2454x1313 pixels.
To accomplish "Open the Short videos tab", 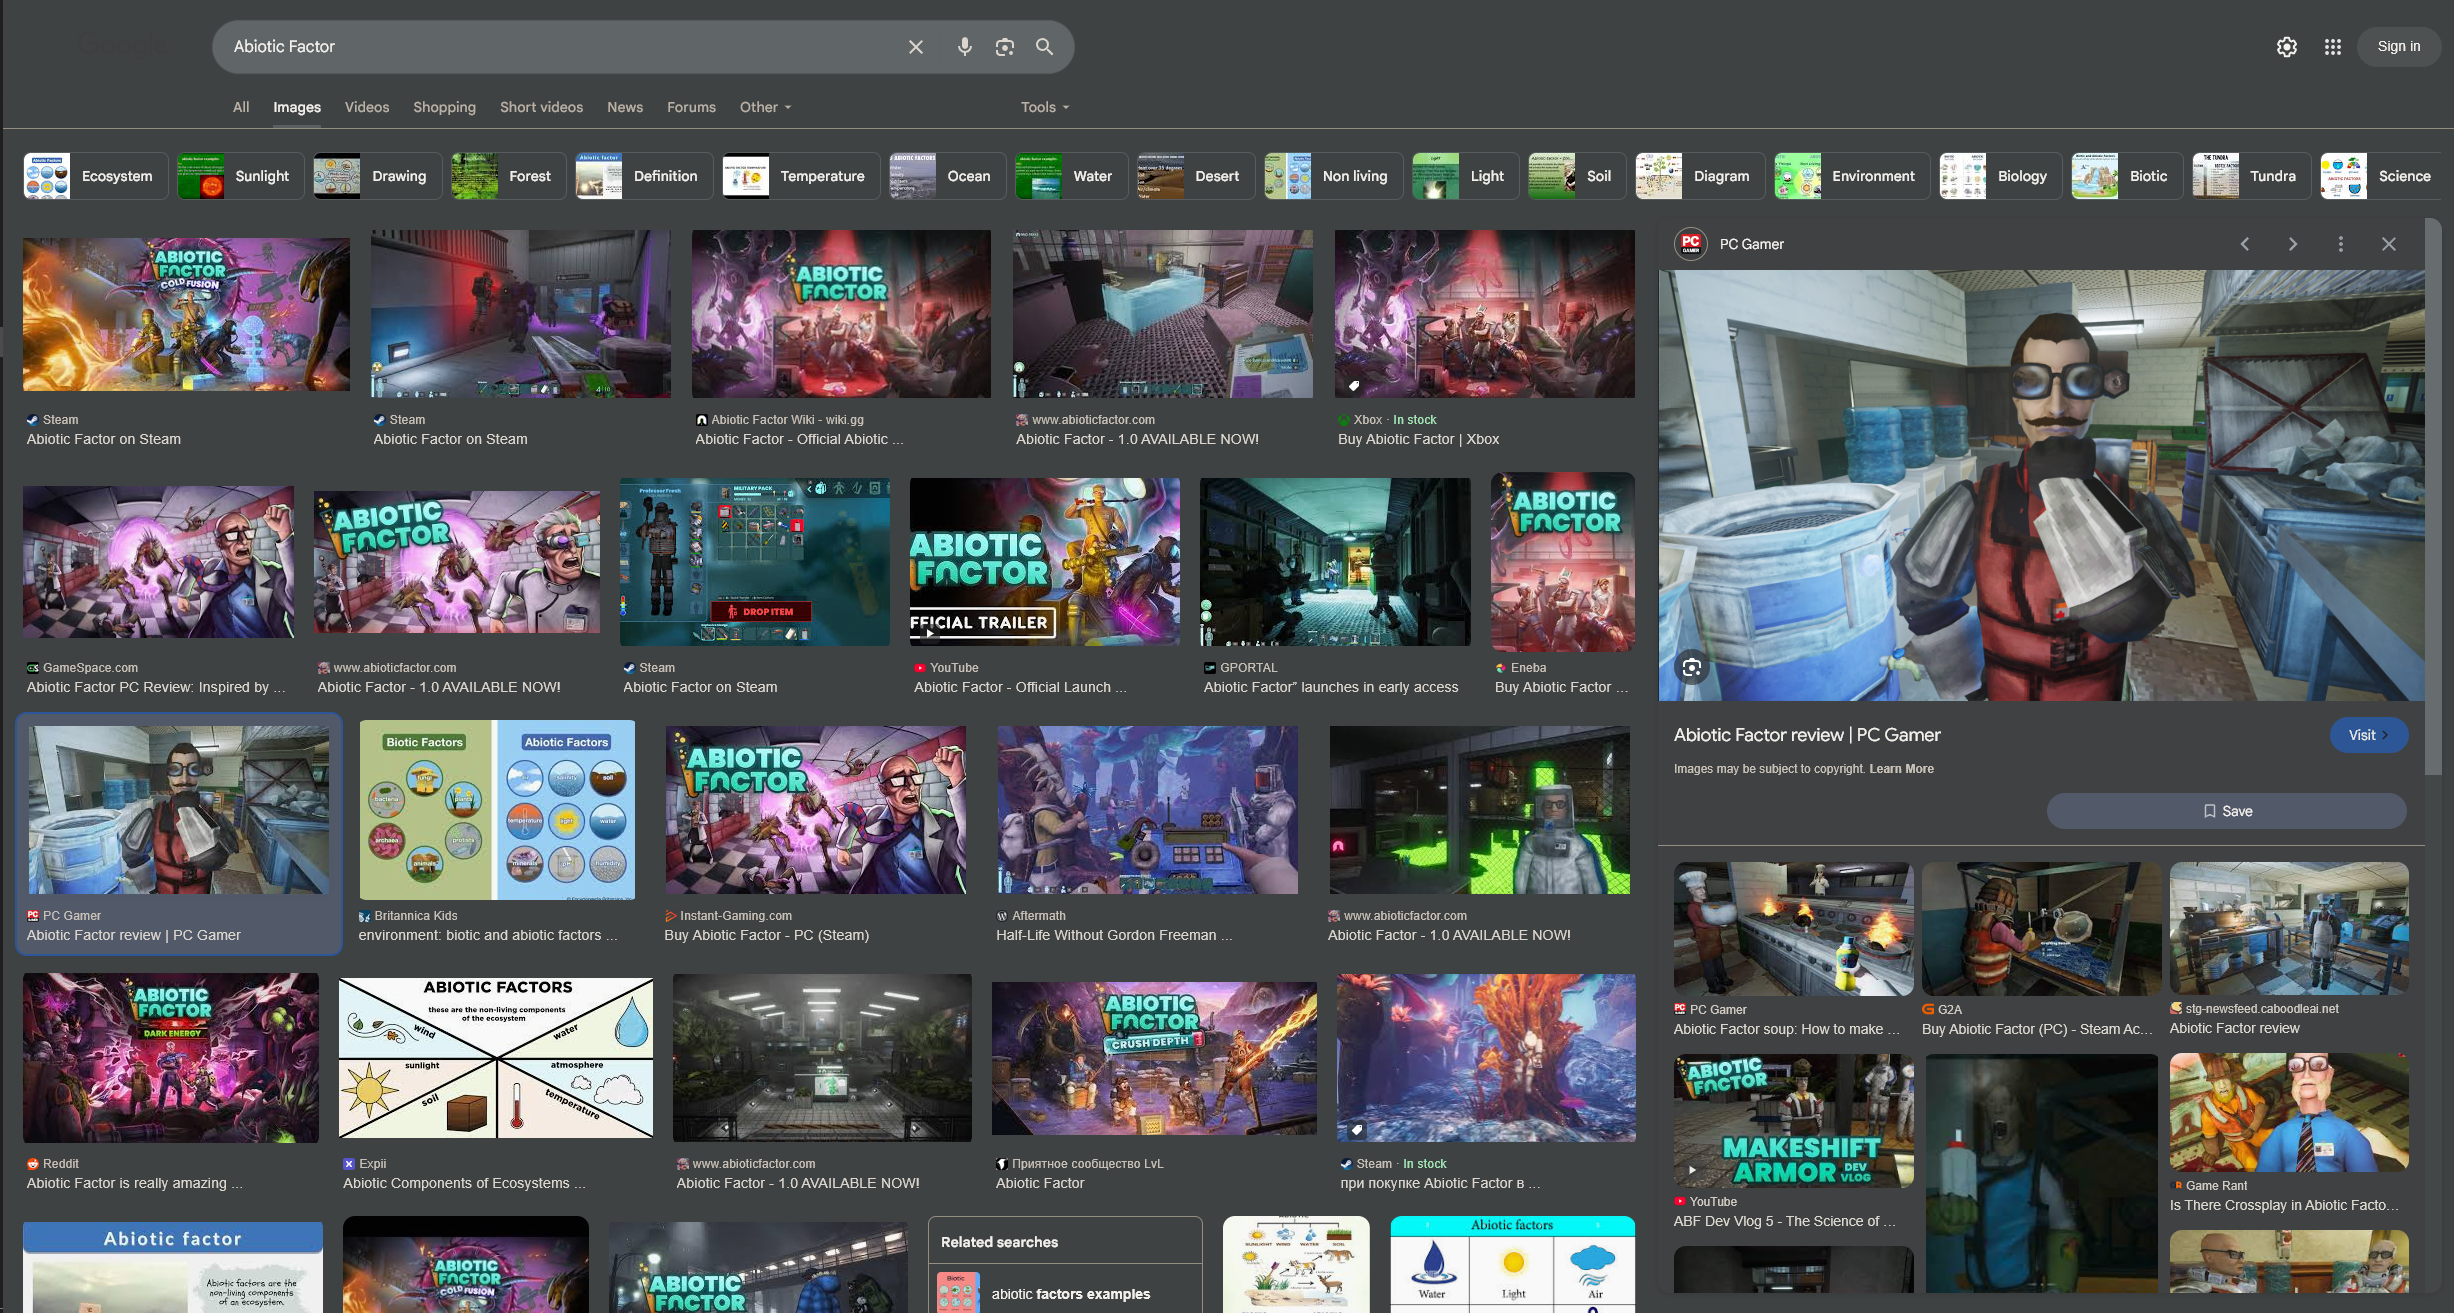I will [x=541, y=107].
